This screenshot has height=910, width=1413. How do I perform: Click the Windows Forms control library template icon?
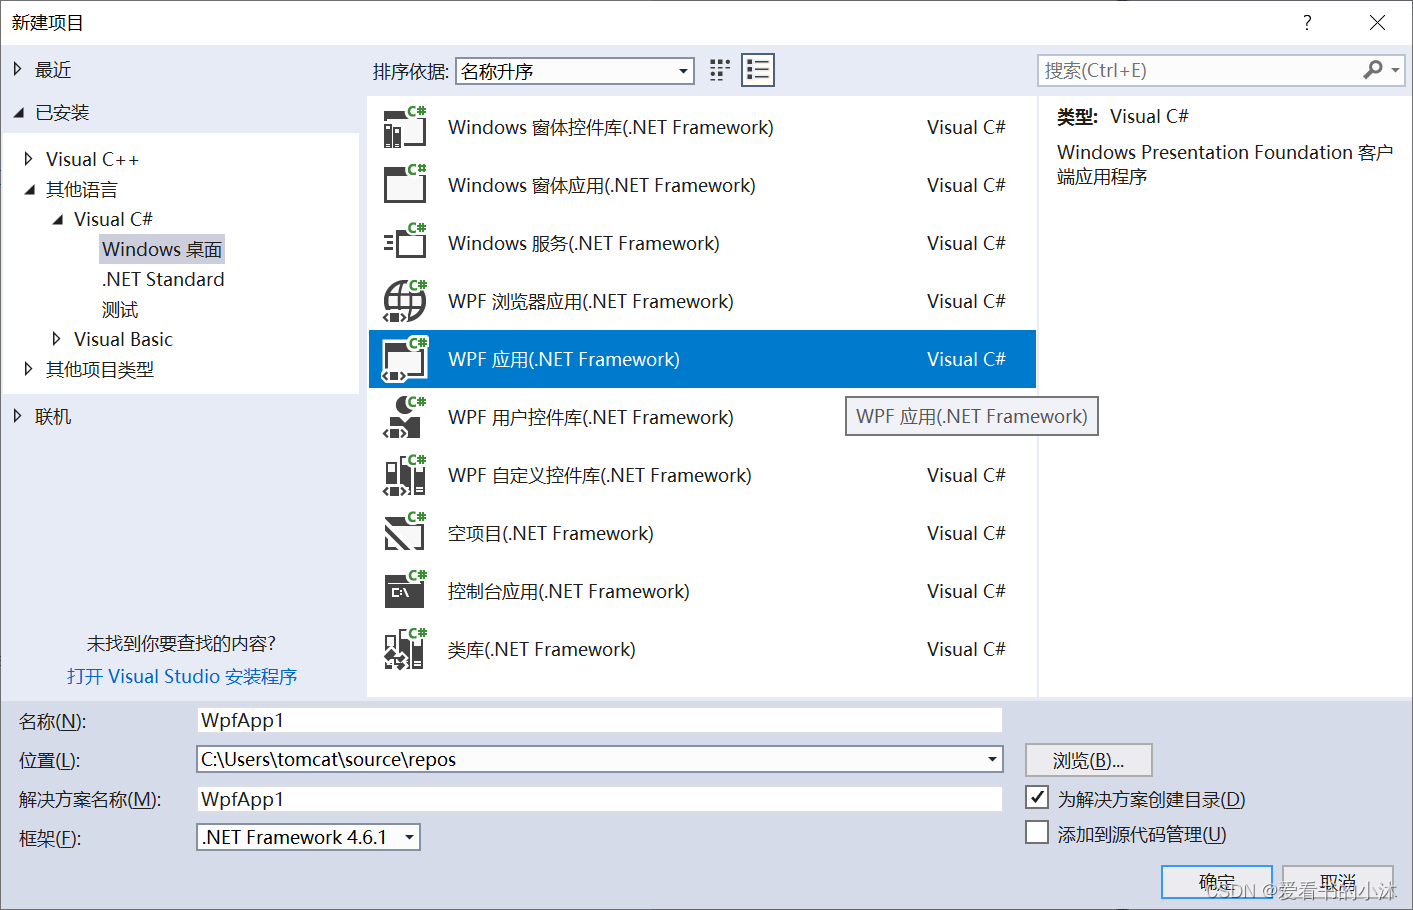pos(405,127)
